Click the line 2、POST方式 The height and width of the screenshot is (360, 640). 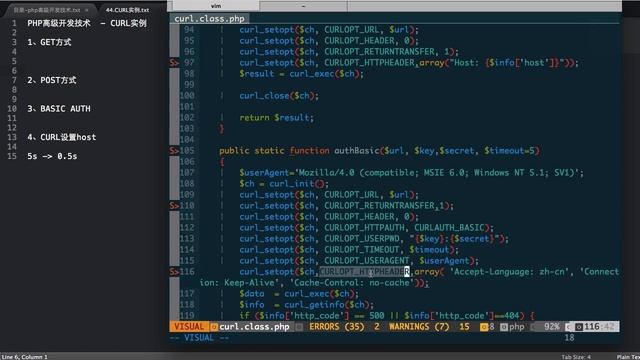(x=52, y=80)
